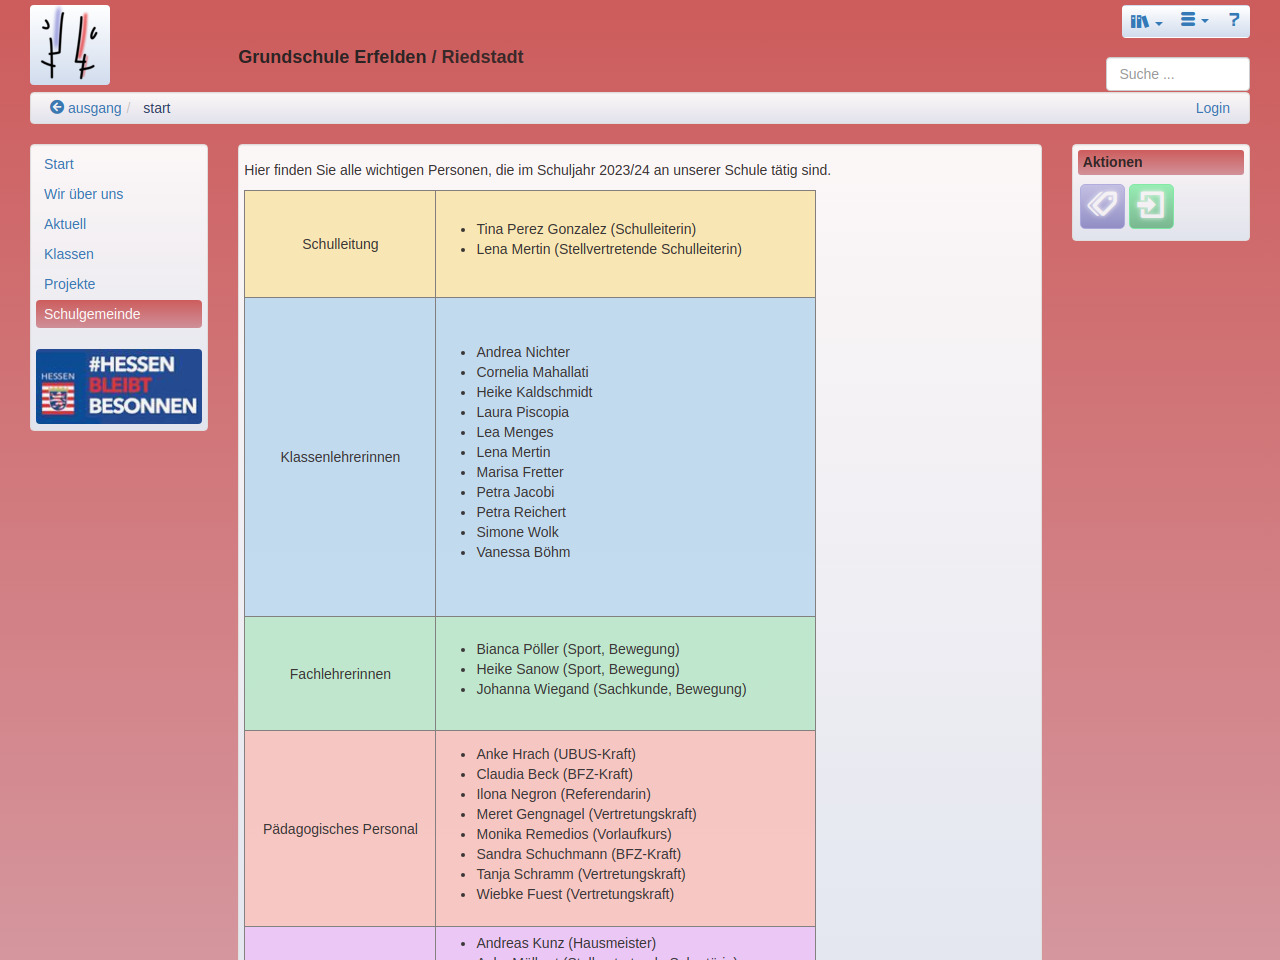Select Aktuell in the sidebar
1280x960 pixels.
click(x=65, y=224)
